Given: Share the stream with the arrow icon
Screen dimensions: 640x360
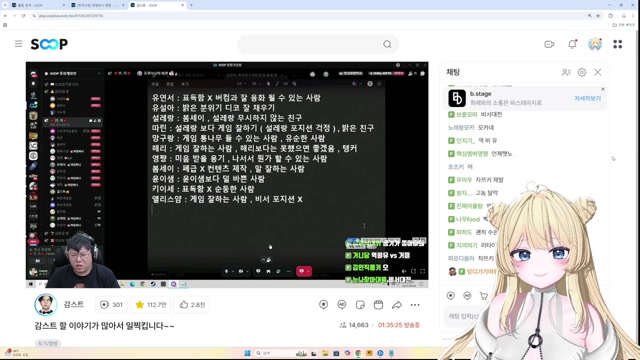Looking at the screenshot, I should [x=397, y=304].
